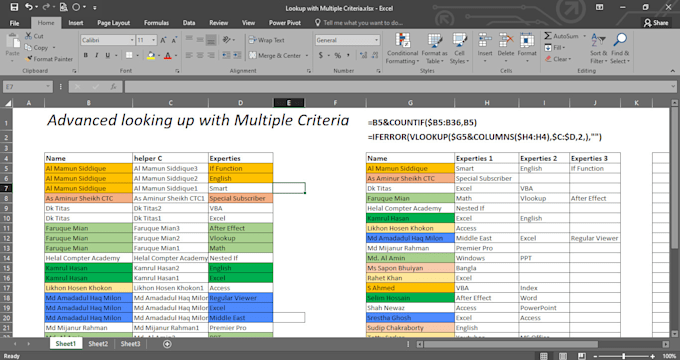Click AutoSum
The height and width of the screenshot is (360, 680).
pos(562,36)
